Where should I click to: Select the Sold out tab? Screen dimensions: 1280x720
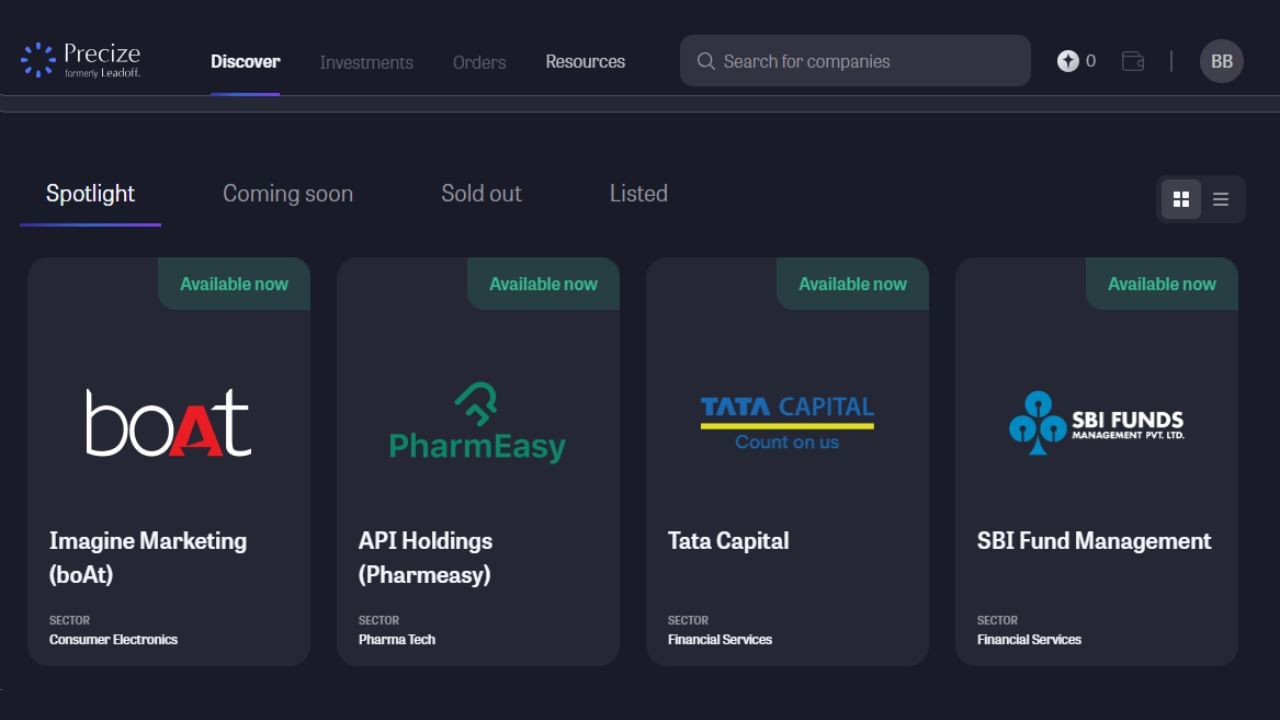[x=481, y=194]
